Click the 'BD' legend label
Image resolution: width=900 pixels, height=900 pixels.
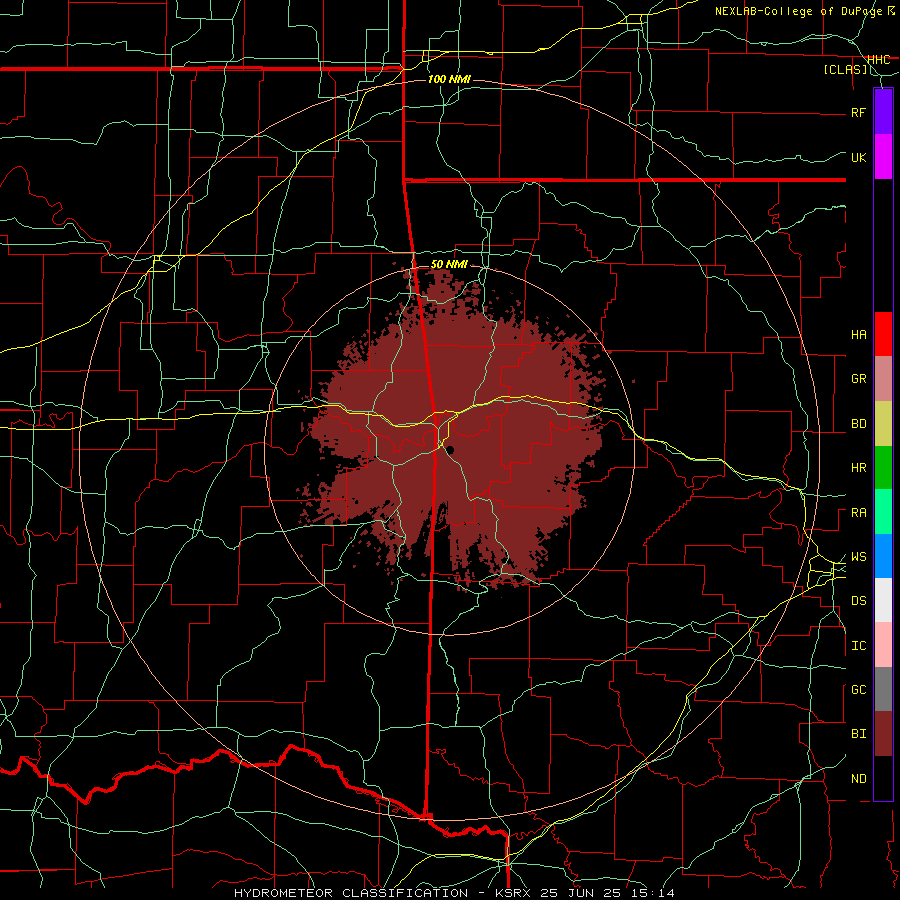click(859, 424)
